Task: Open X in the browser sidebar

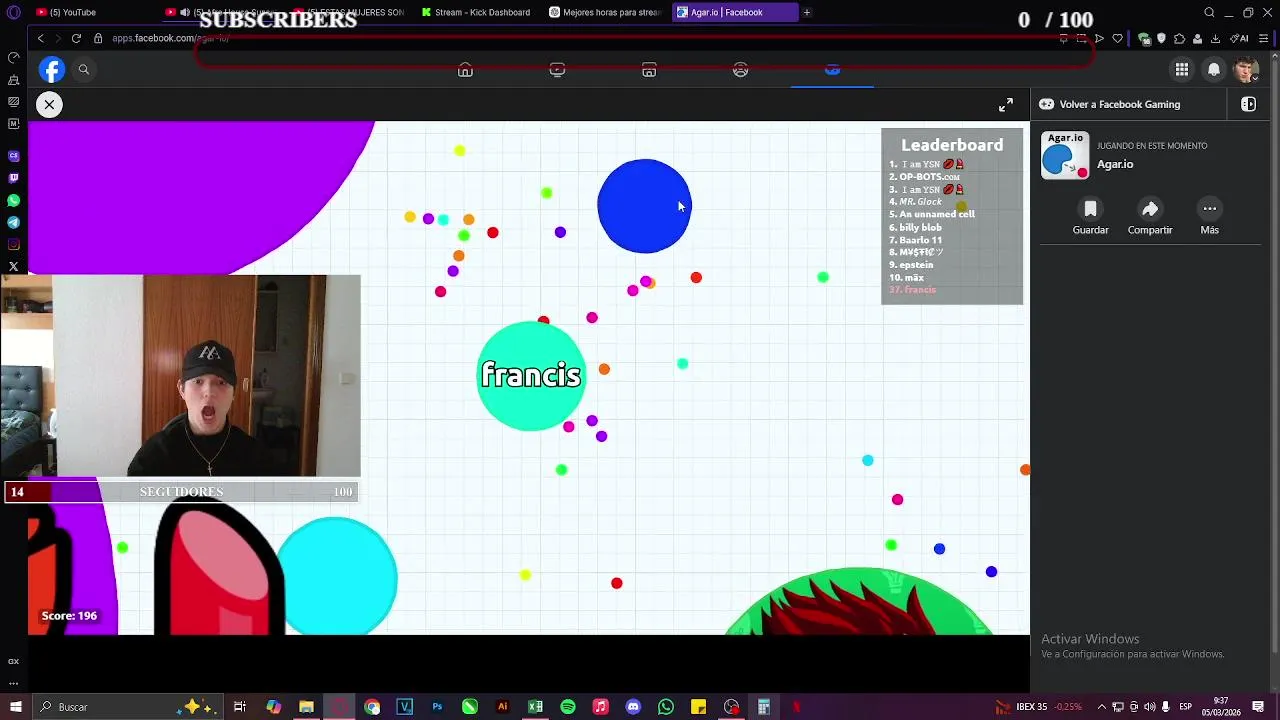Action: click(13, 266)
